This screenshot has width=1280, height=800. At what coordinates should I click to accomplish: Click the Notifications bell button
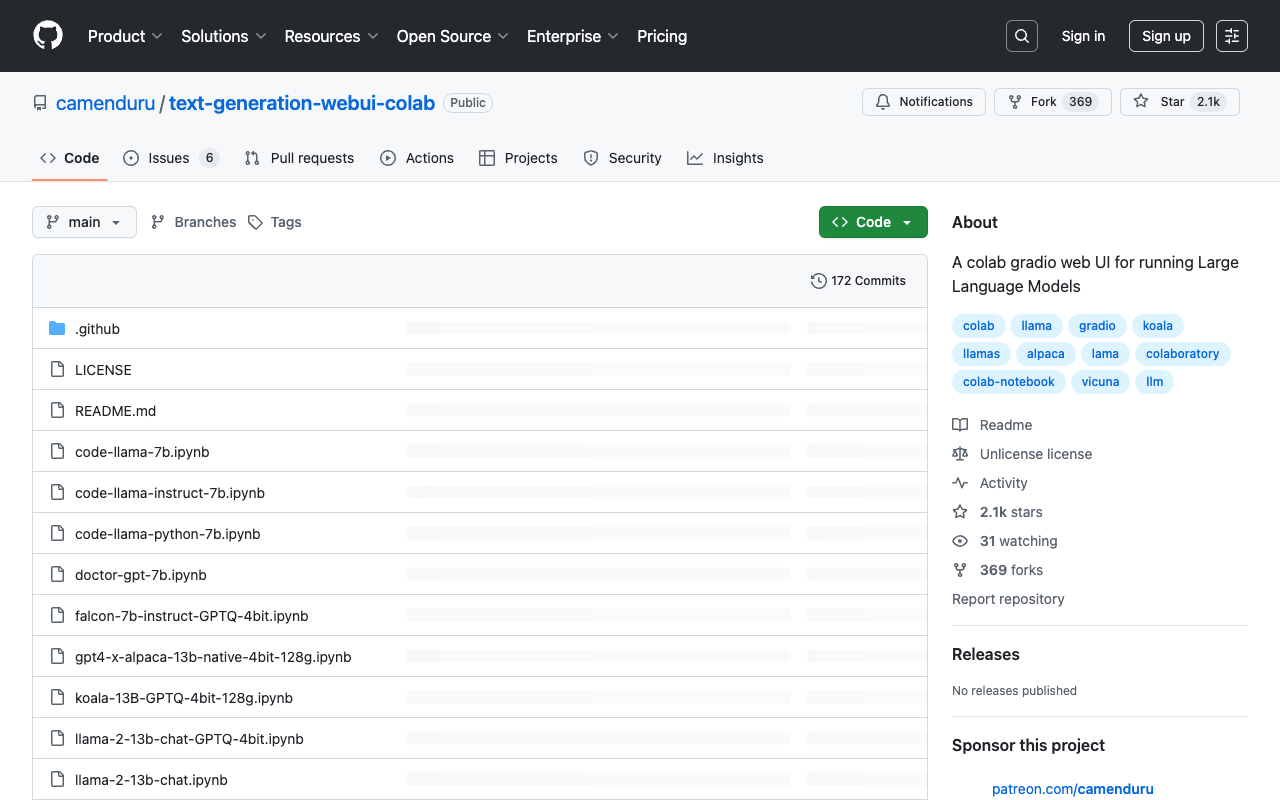[x=924, y=102]
